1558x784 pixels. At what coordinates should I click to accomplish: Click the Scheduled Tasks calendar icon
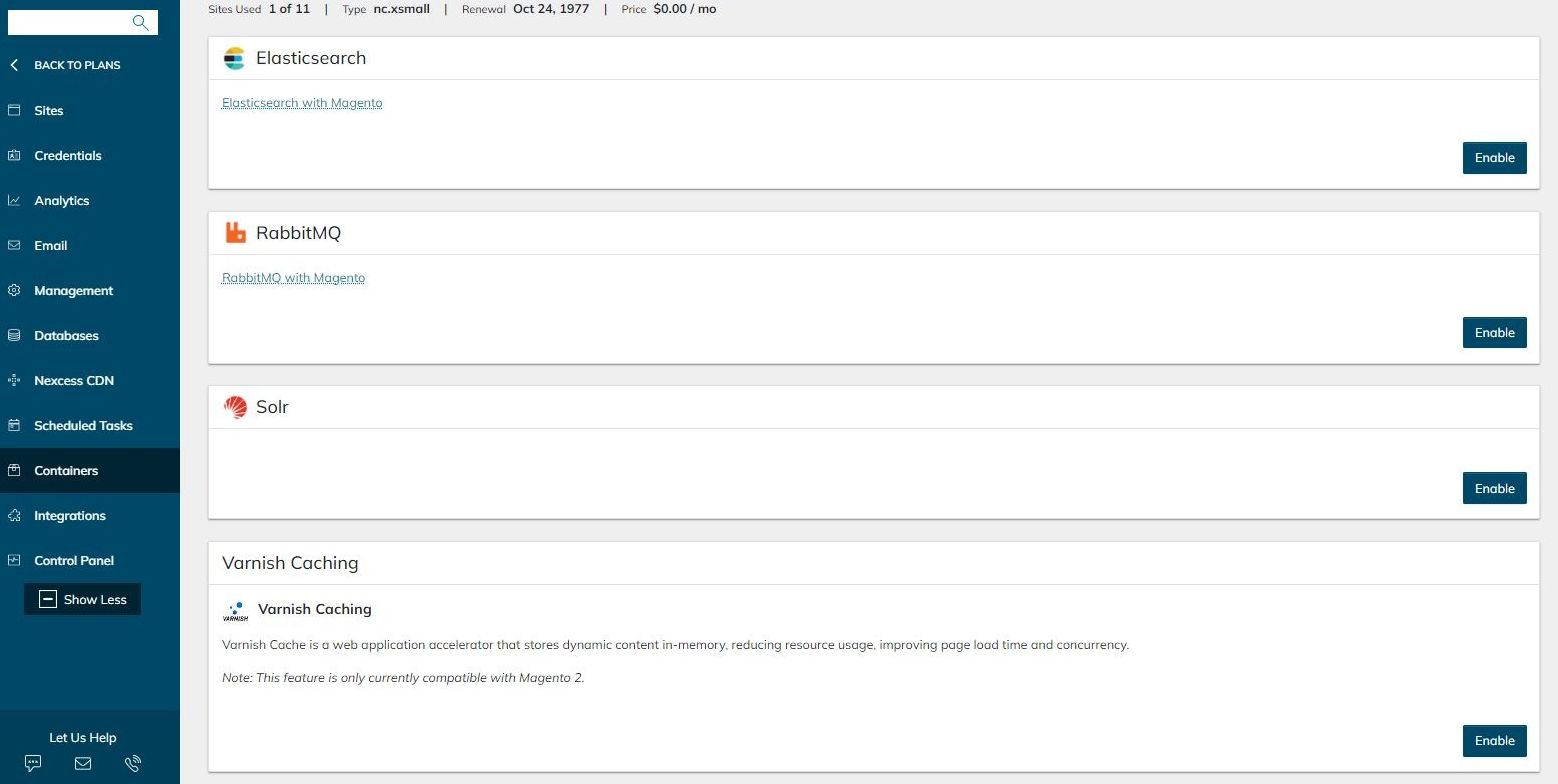14,425
